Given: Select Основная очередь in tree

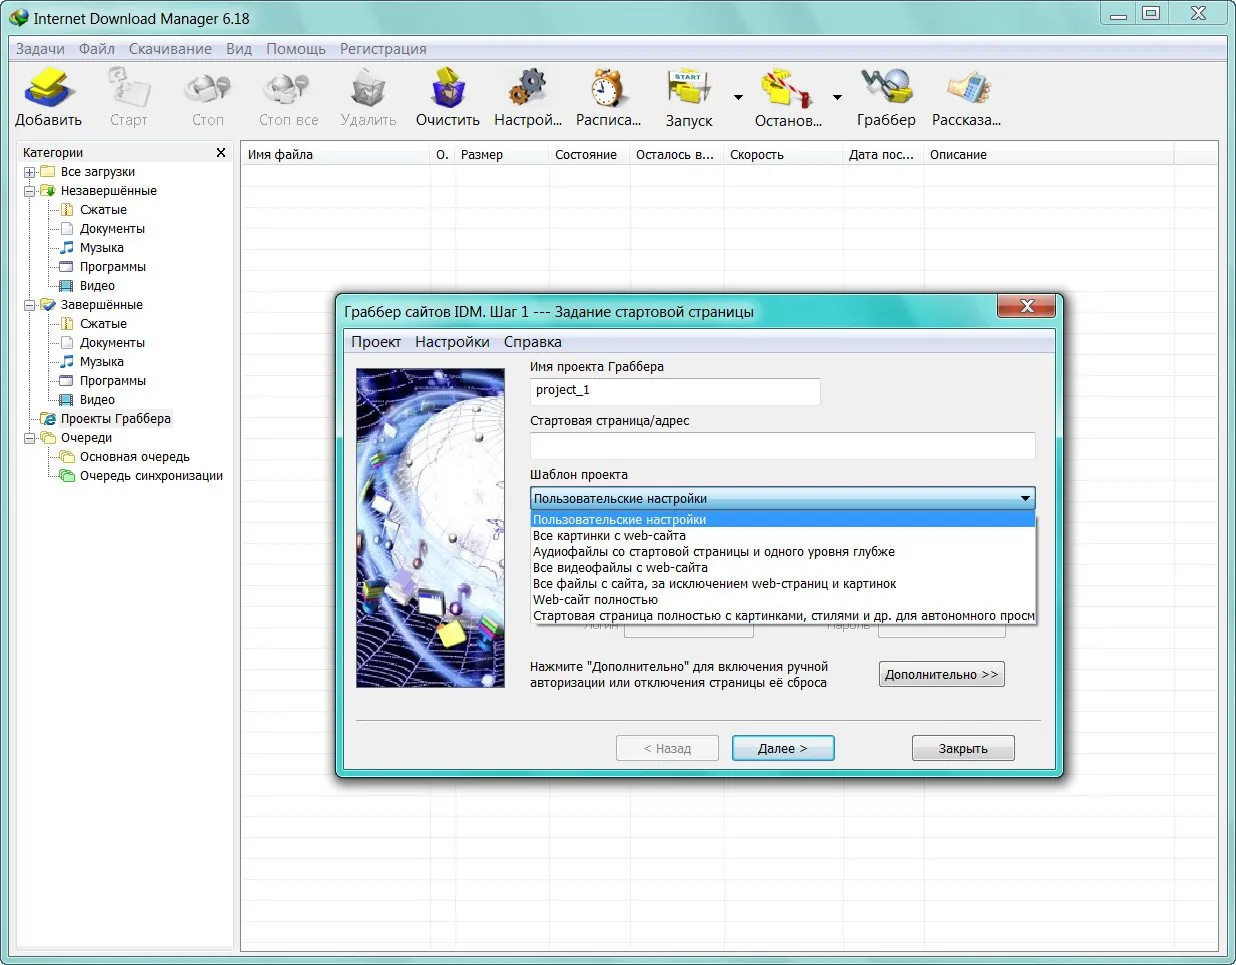Looking at the screenshot, I should [135, 457].
